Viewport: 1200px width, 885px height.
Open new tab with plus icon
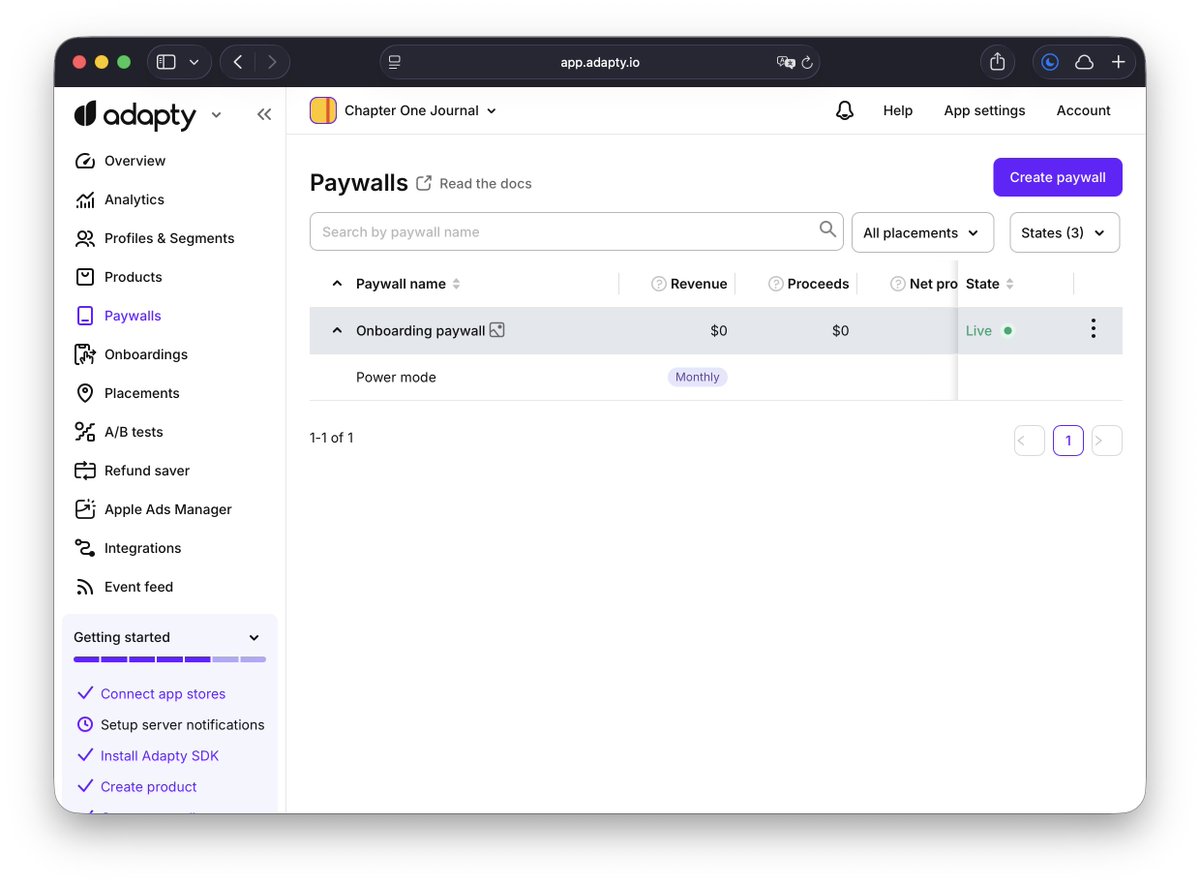tap(1118, 62)
